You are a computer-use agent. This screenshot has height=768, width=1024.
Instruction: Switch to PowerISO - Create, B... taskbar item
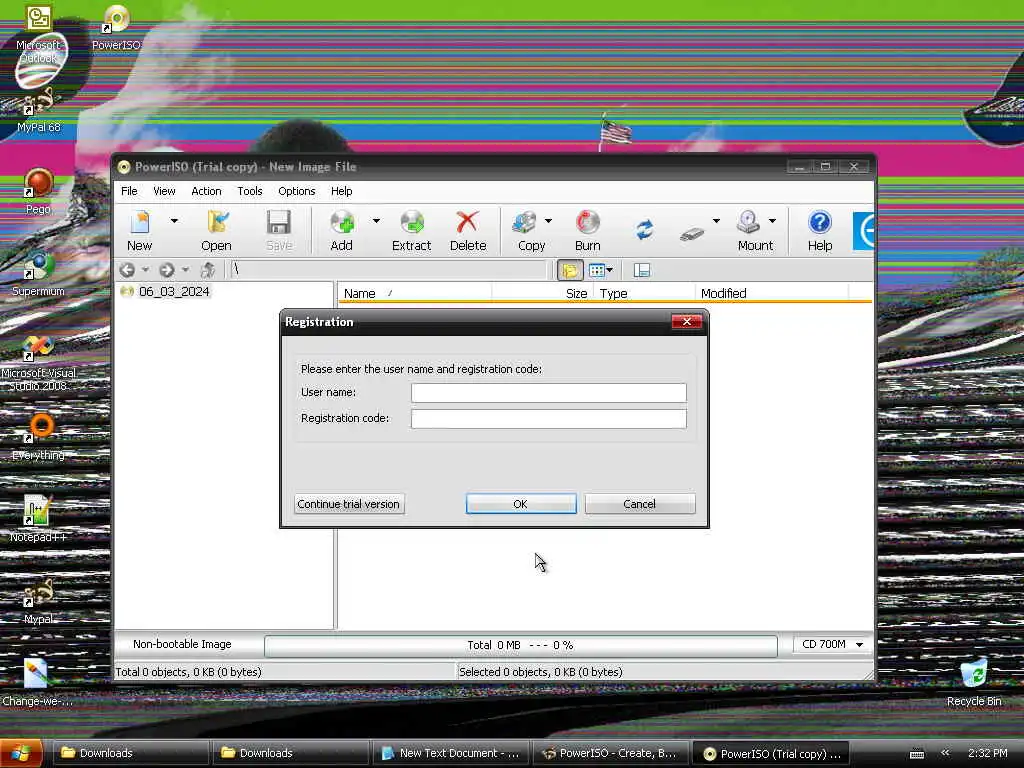[611, 753]
